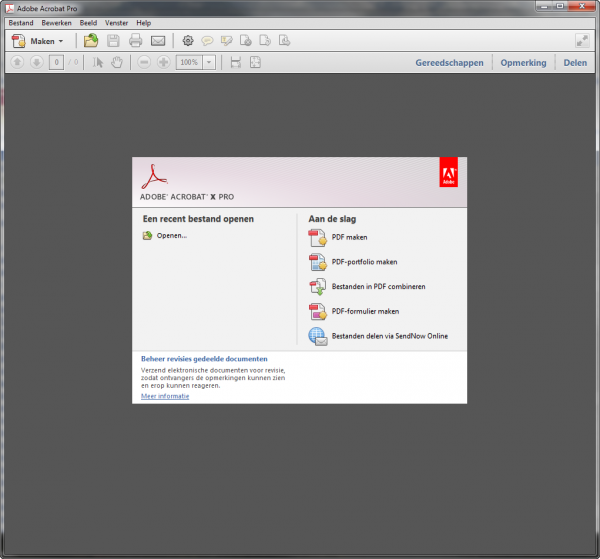600x559 pixels.
Task: Open the Bestand menu
Action: [21, 23]
